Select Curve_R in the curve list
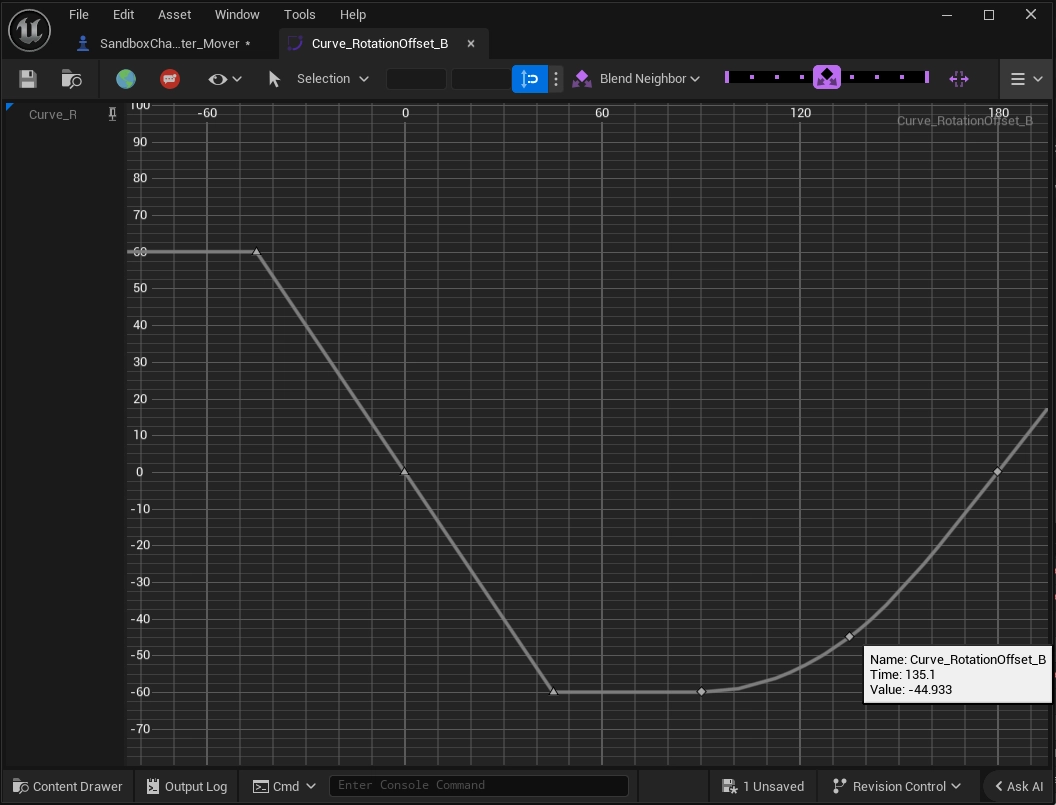The image size is (1056, 805). [53, 115]
